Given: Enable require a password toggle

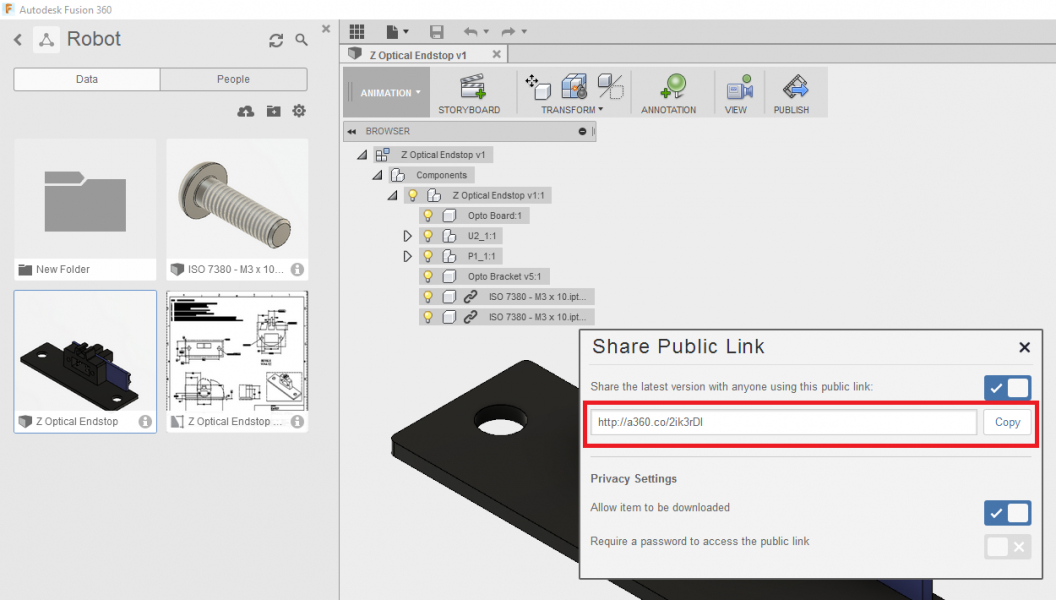Looking at the screenshot, I should pos(1007,546).
